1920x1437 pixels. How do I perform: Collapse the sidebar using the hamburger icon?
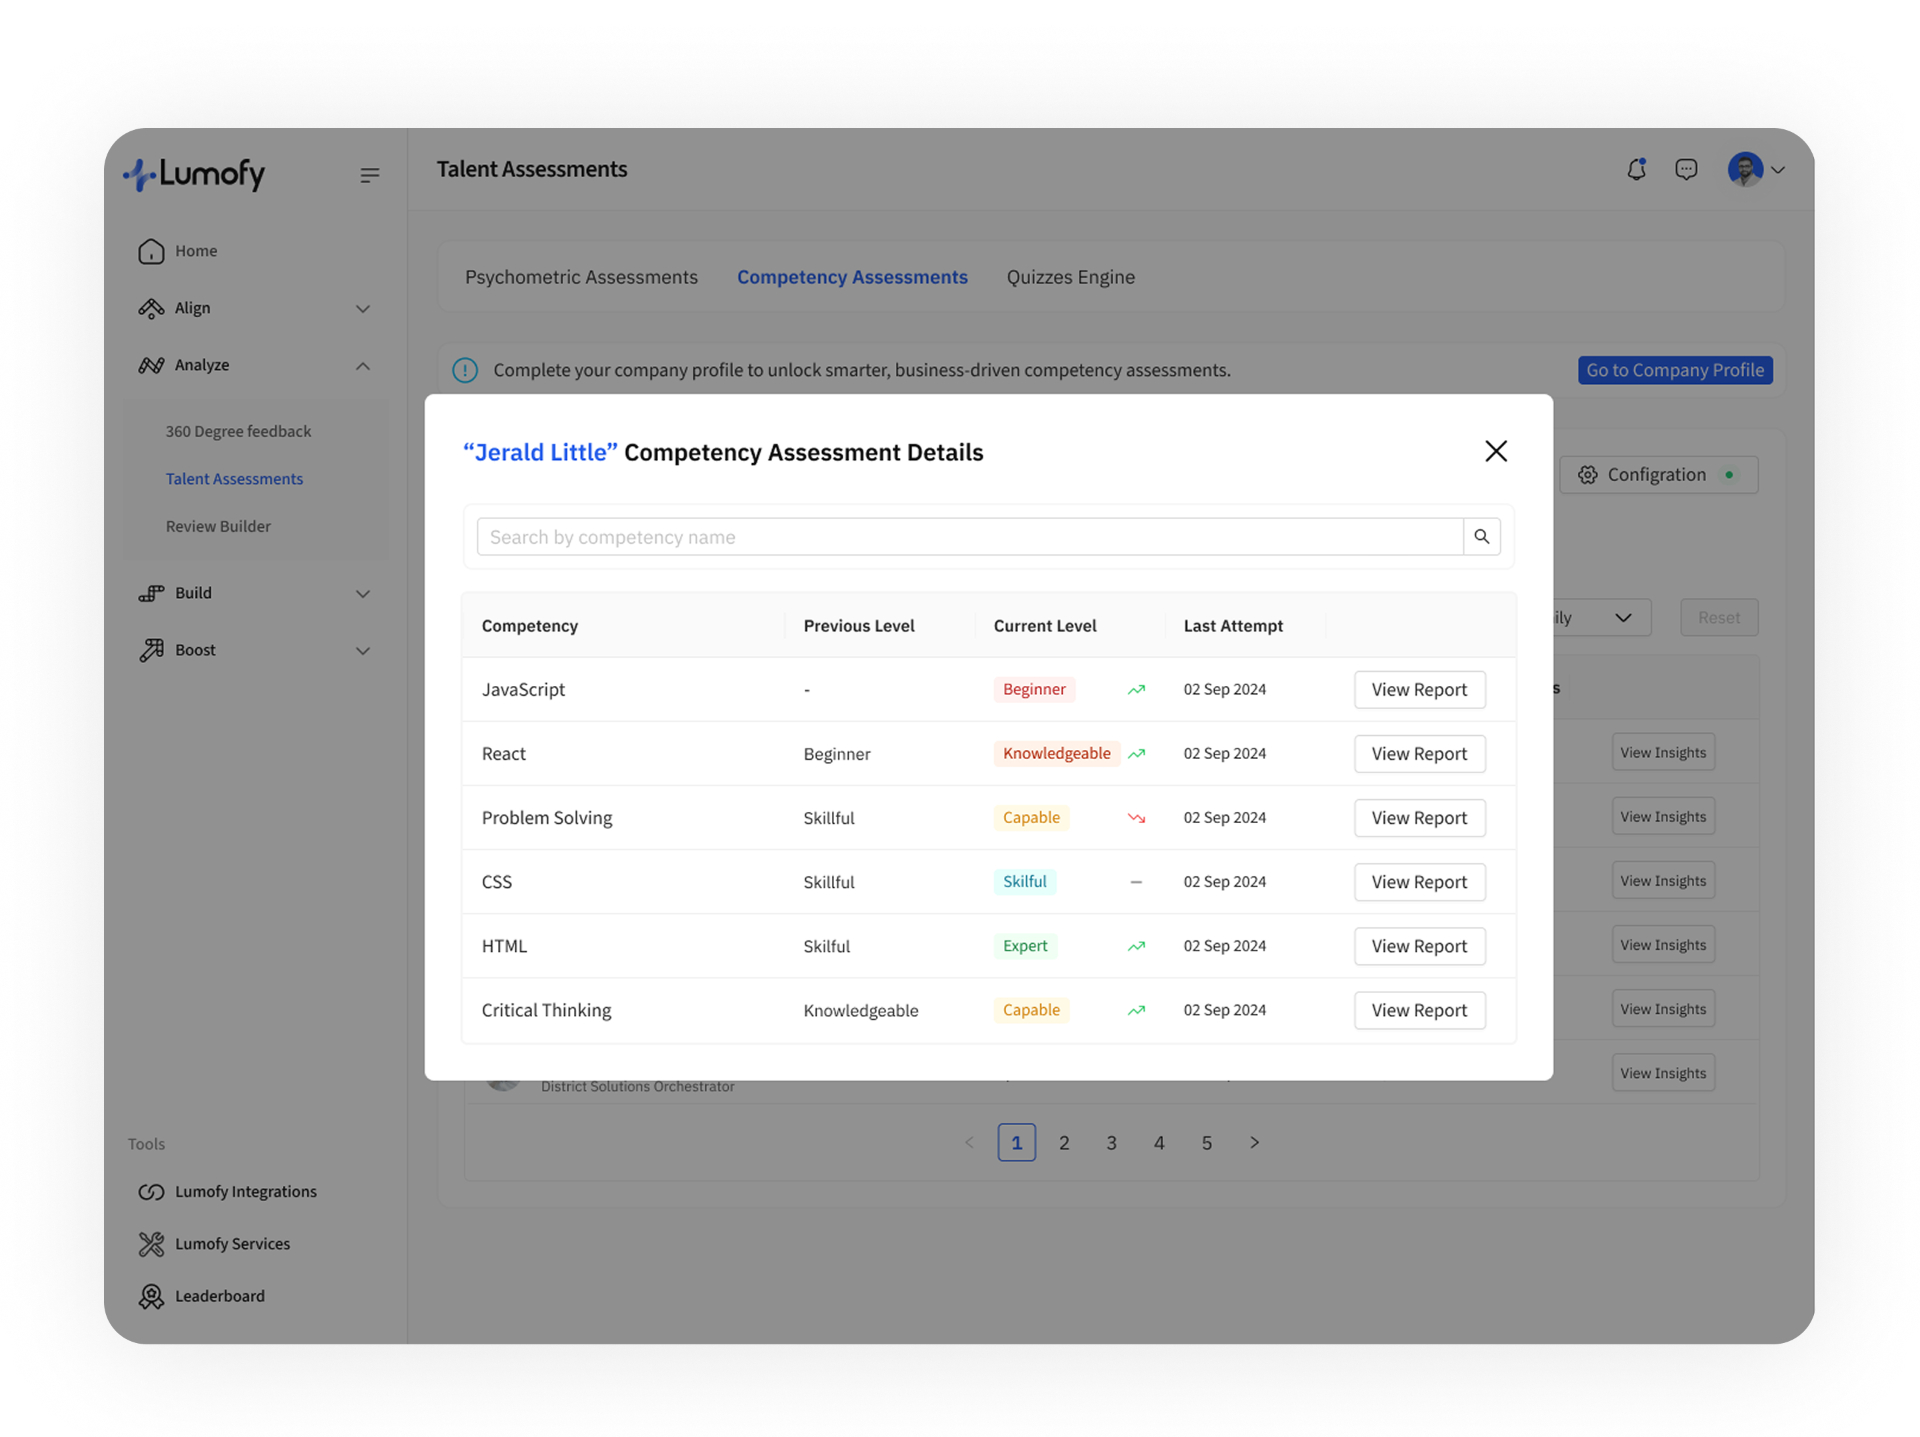click(x=370, y=175)
